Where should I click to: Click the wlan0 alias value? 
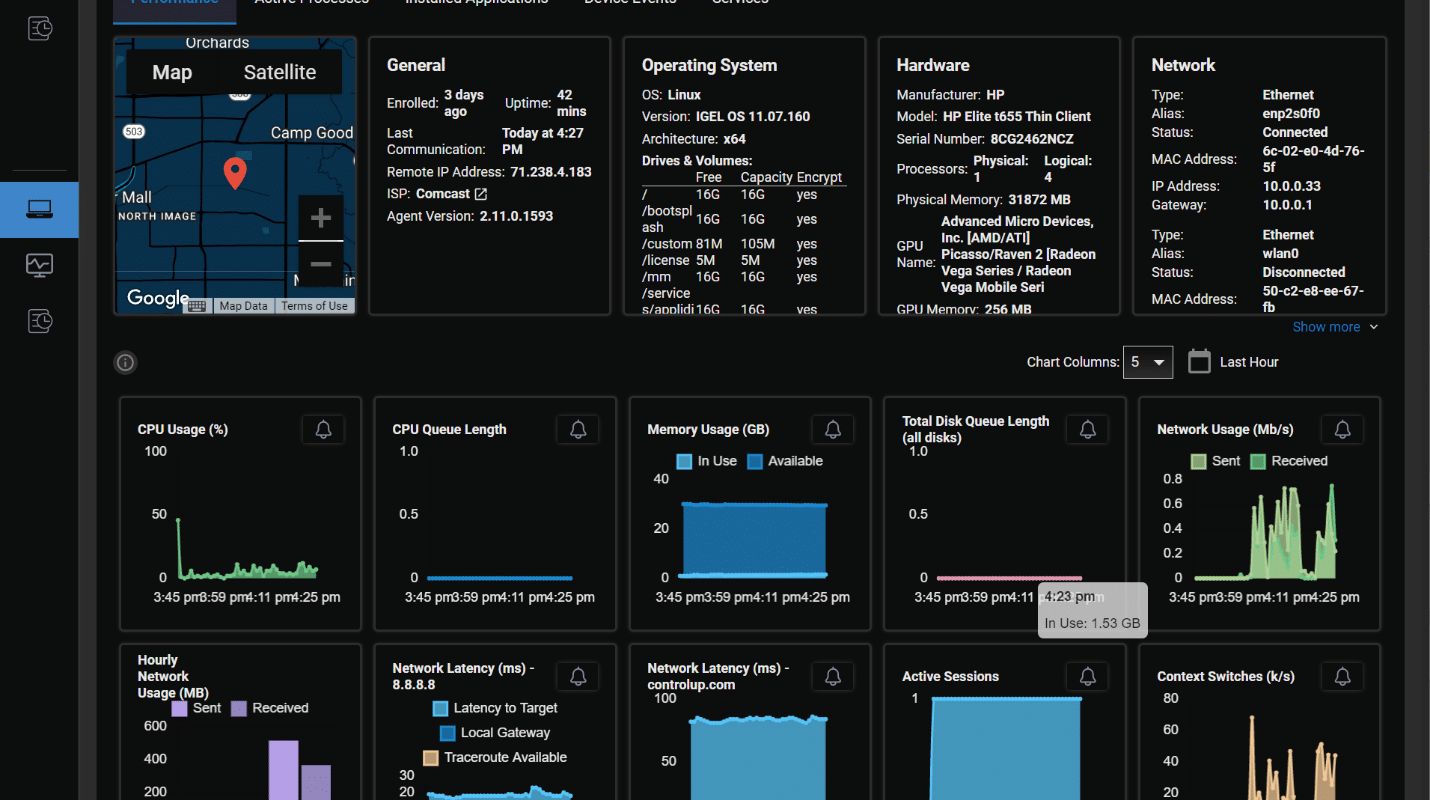[x=1280, y=254]
